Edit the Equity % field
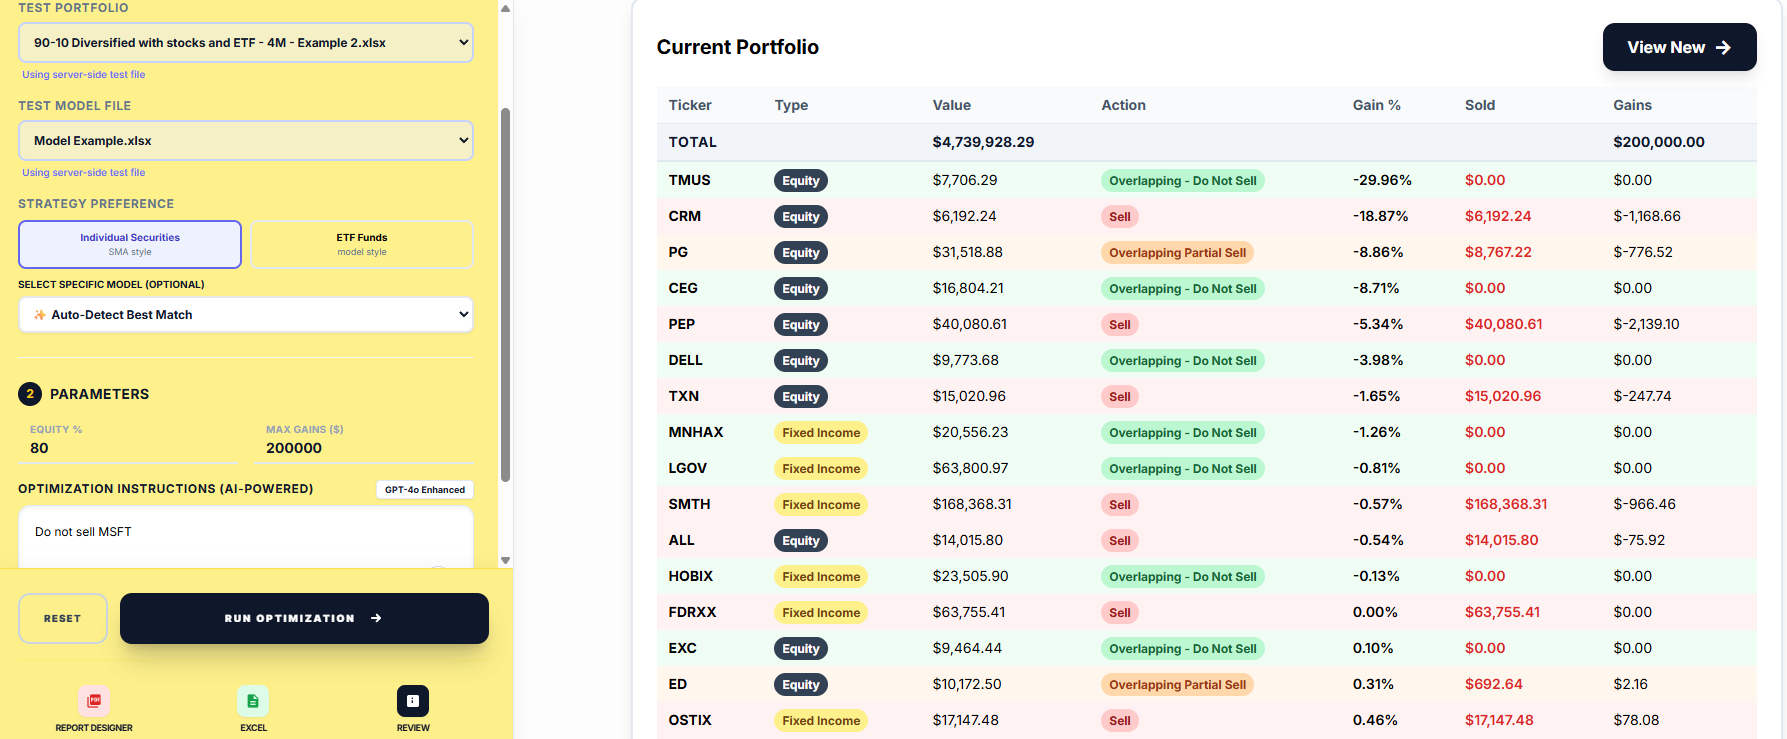Screen dimensions: 1787x739 pyautogui.click(x=130, y=448)
